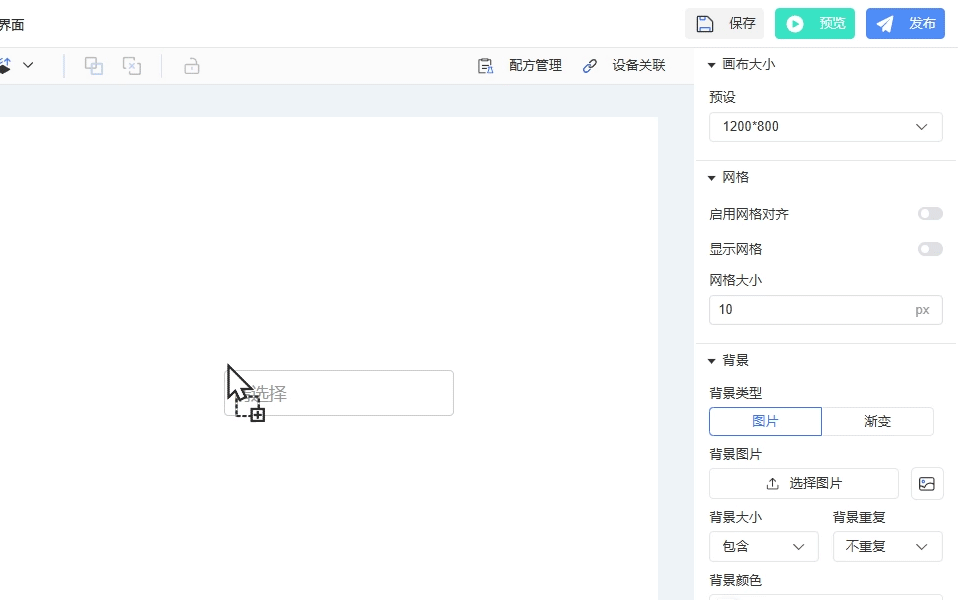Click the 预览 preview button

[814, 24]
